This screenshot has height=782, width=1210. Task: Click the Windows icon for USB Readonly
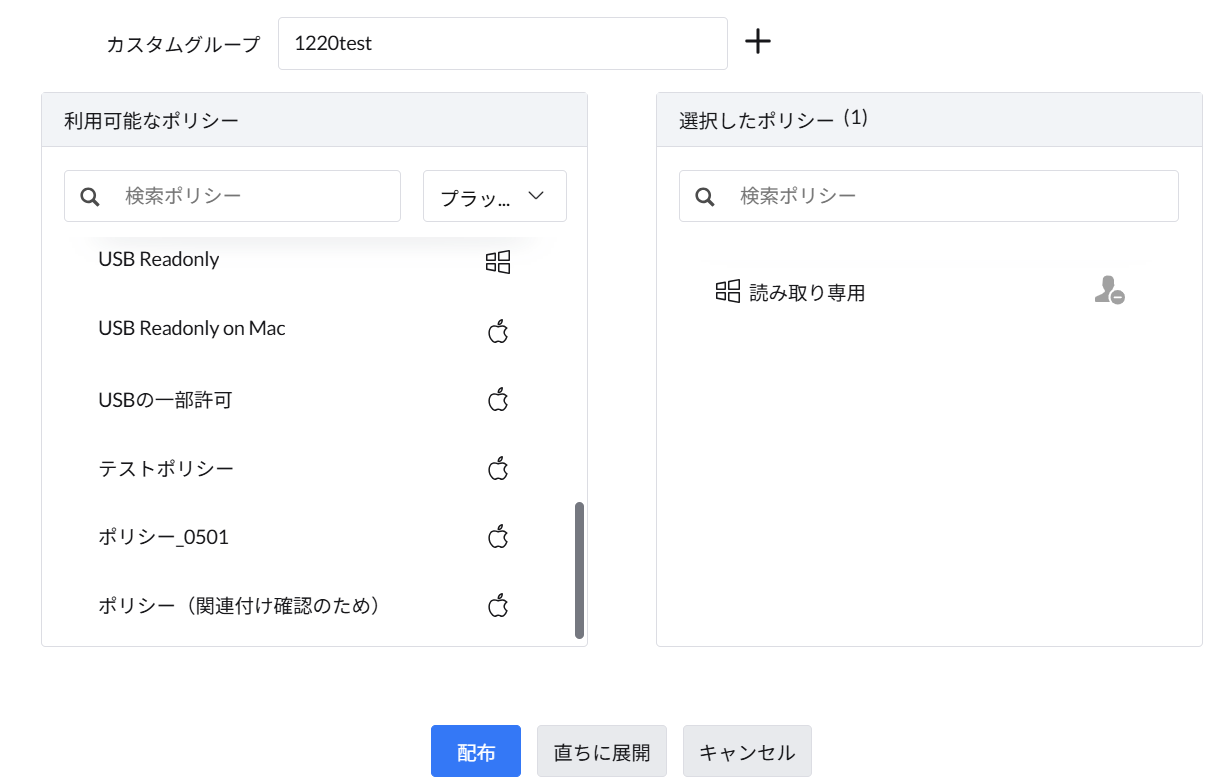tap(498, 262)
